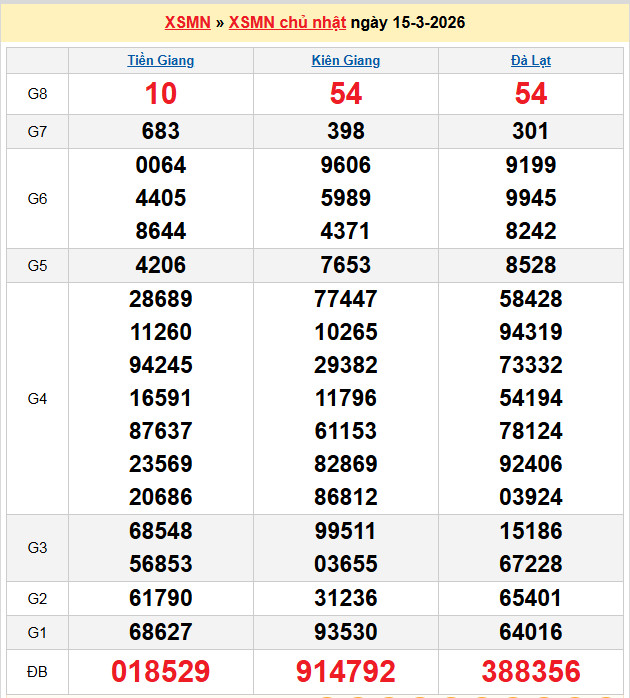Open the XSMN link in the header
Viewport: 630px width, 698px height.
pyautogui.click(x=187, y=23)
